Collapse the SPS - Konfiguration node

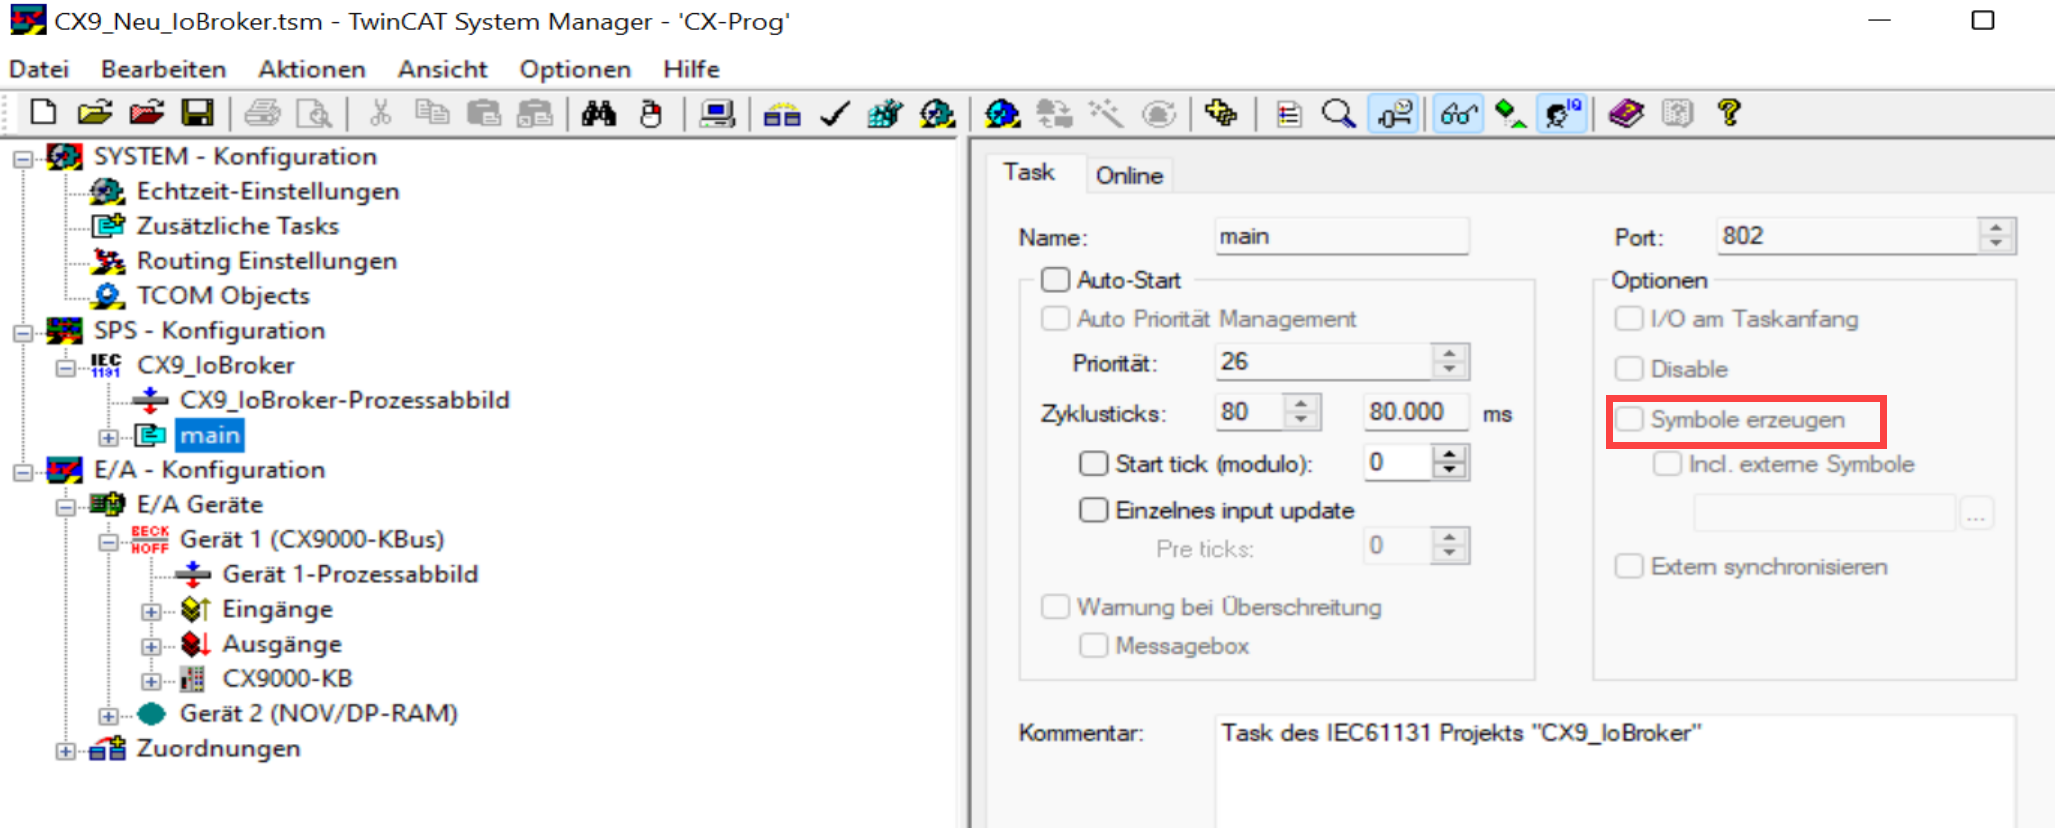pos(22,332)
